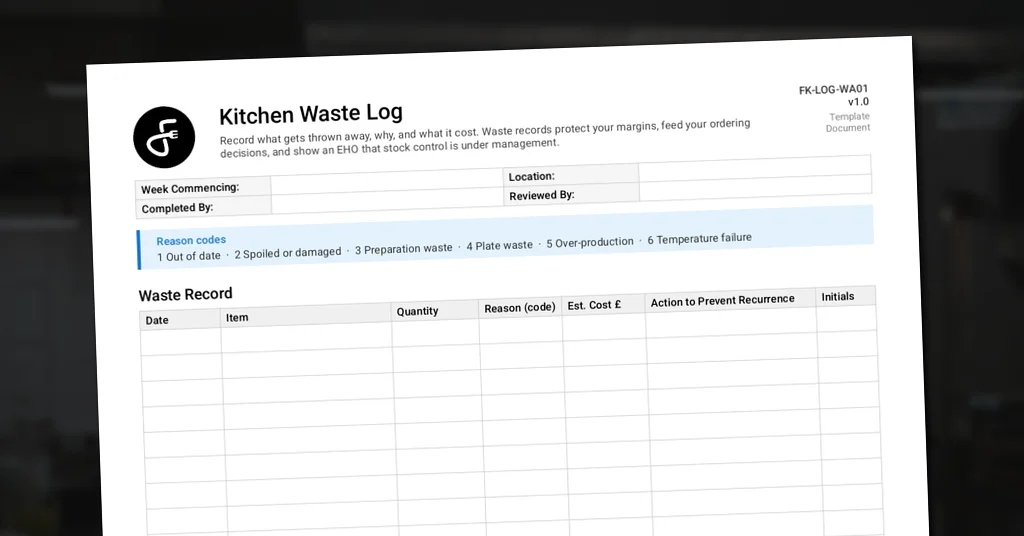Screen dimensions: 1024x536
Task: Click the 'Template Document' label
Action: 848,122
